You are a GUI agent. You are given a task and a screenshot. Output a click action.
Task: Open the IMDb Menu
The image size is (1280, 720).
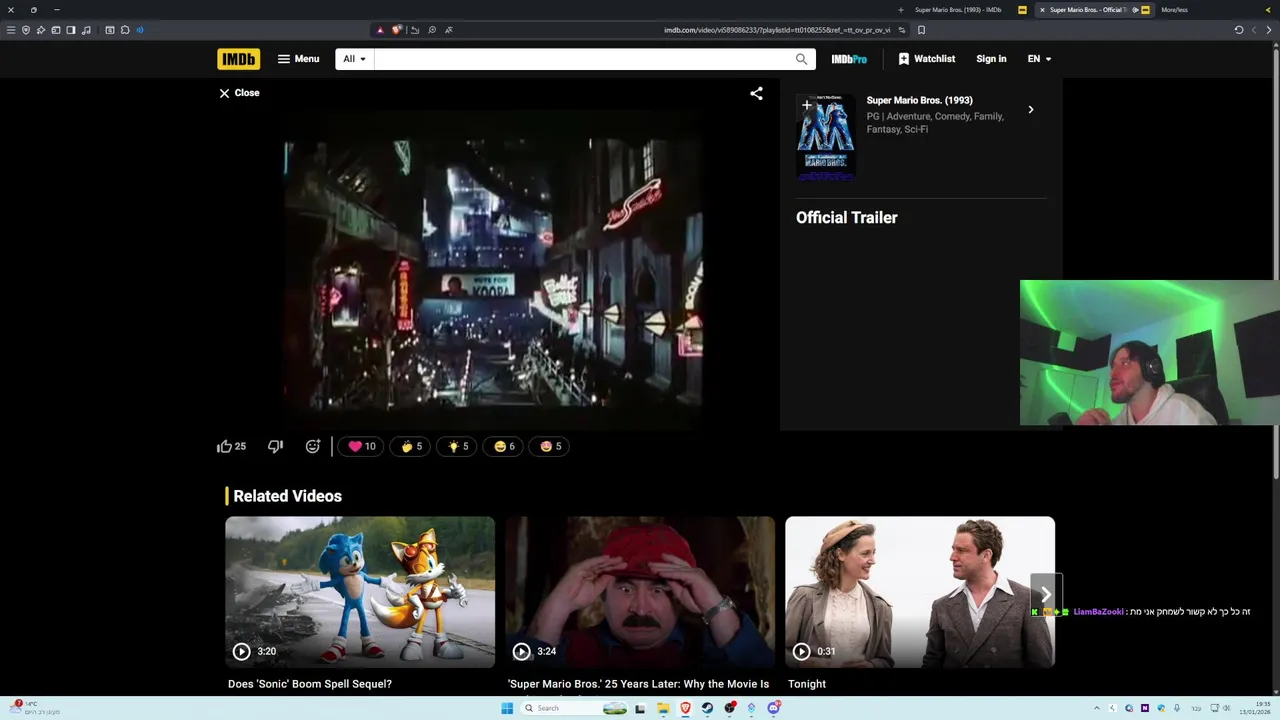coord(298,59)
